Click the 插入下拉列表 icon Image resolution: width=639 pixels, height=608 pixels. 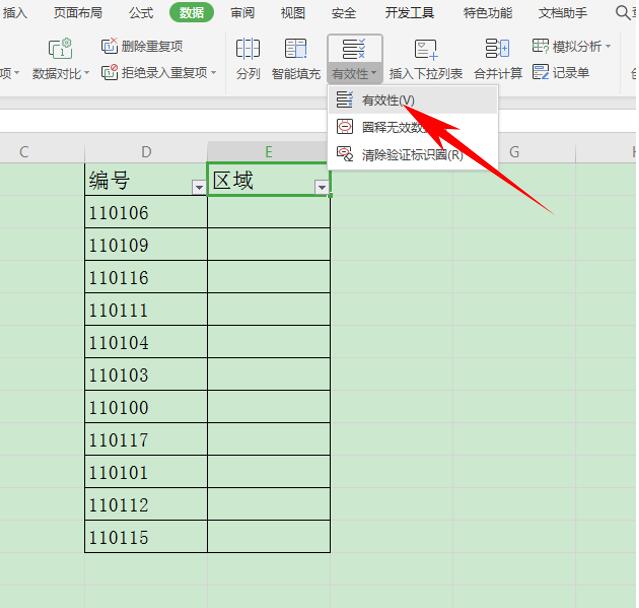point(425,49)
